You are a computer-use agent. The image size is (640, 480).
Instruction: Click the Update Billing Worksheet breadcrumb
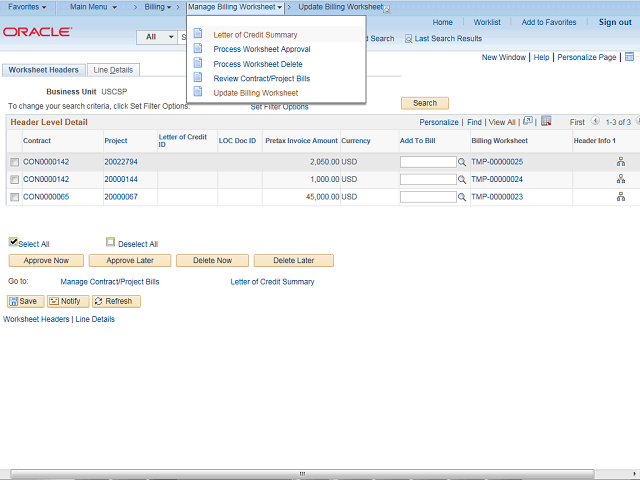(x=340, y=7)
